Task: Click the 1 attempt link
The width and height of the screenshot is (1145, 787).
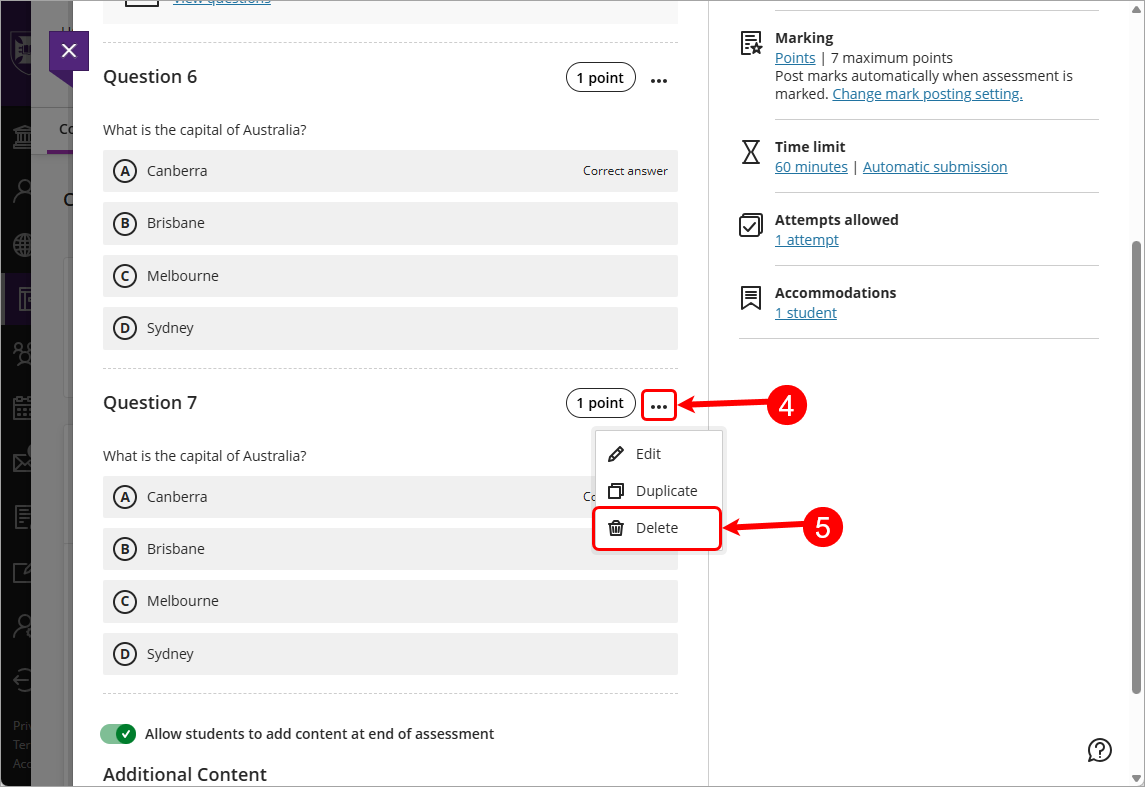Action: tap(807, 240)
